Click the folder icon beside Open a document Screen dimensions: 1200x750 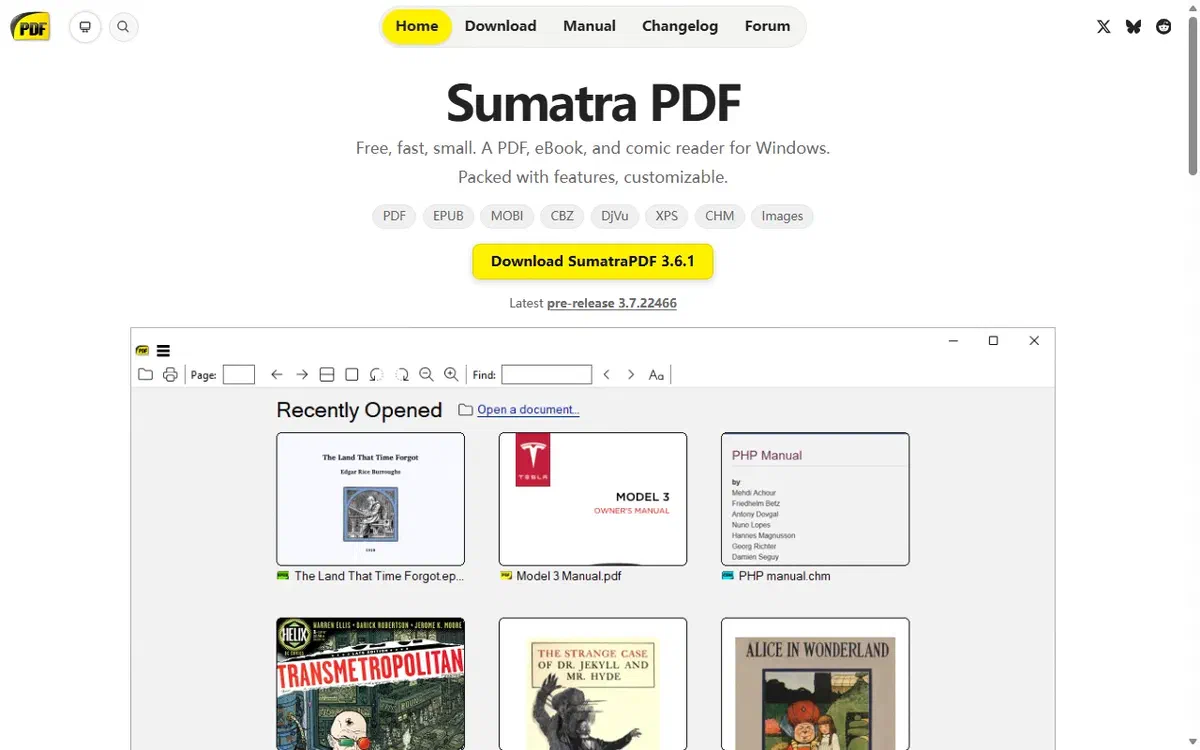pyautogui.click(x=465, y=410)
